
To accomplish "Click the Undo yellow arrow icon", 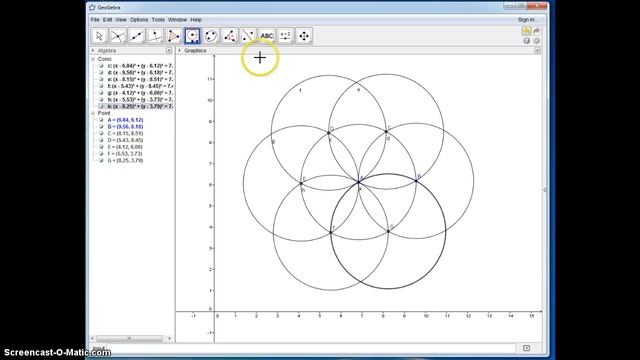I will 527,31.
